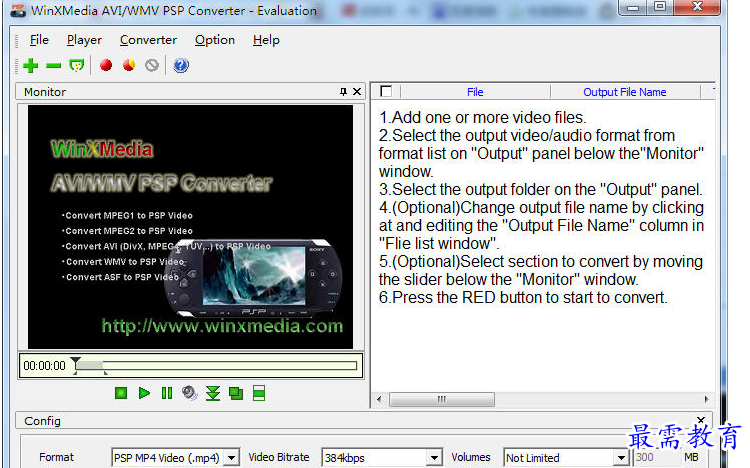Toggle the select-all checkbox in file list header
Viewport: 750px width, 468px height.
pos(386,91)
